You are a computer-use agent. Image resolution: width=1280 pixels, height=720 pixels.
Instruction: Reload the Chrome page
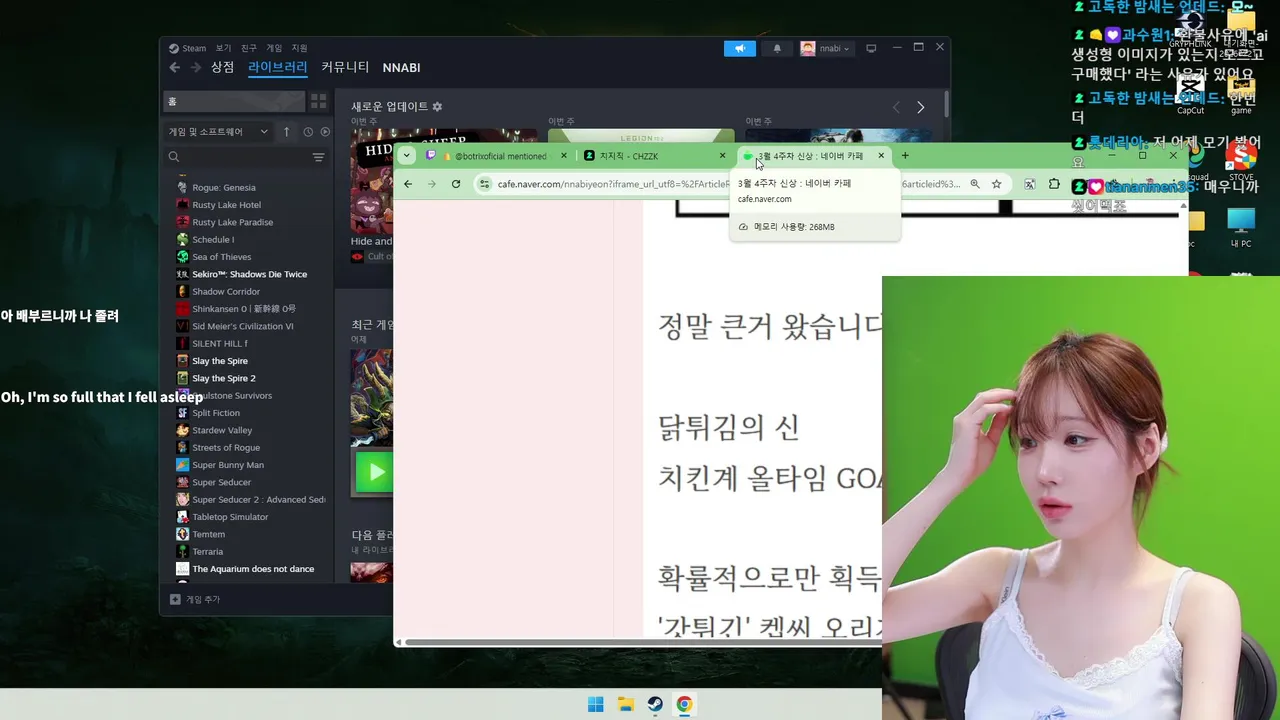pyautogui.click(x=456, y=184)
